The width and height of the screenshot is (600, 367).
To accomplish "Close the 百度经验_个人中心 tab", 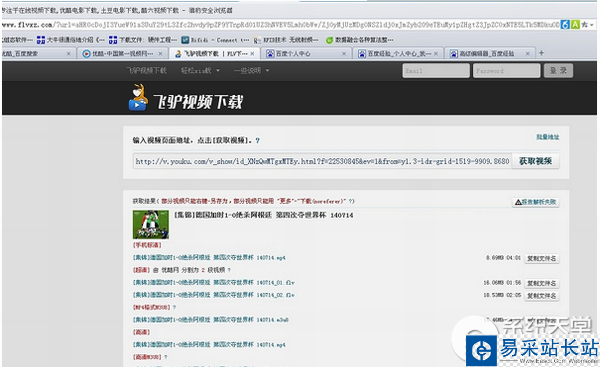I will (436, 54).
